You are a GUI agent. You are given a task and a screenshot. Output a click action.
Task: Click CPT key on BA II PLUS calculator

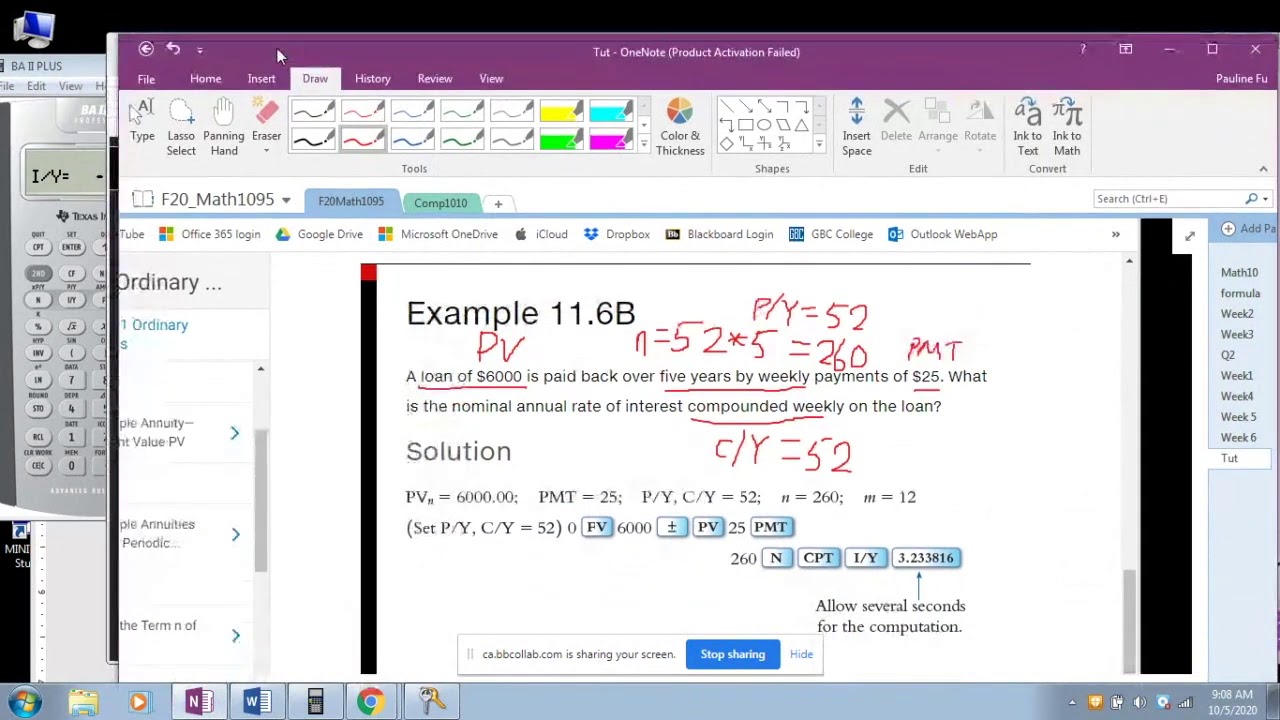pyautogui.click(x=38, y=247)
